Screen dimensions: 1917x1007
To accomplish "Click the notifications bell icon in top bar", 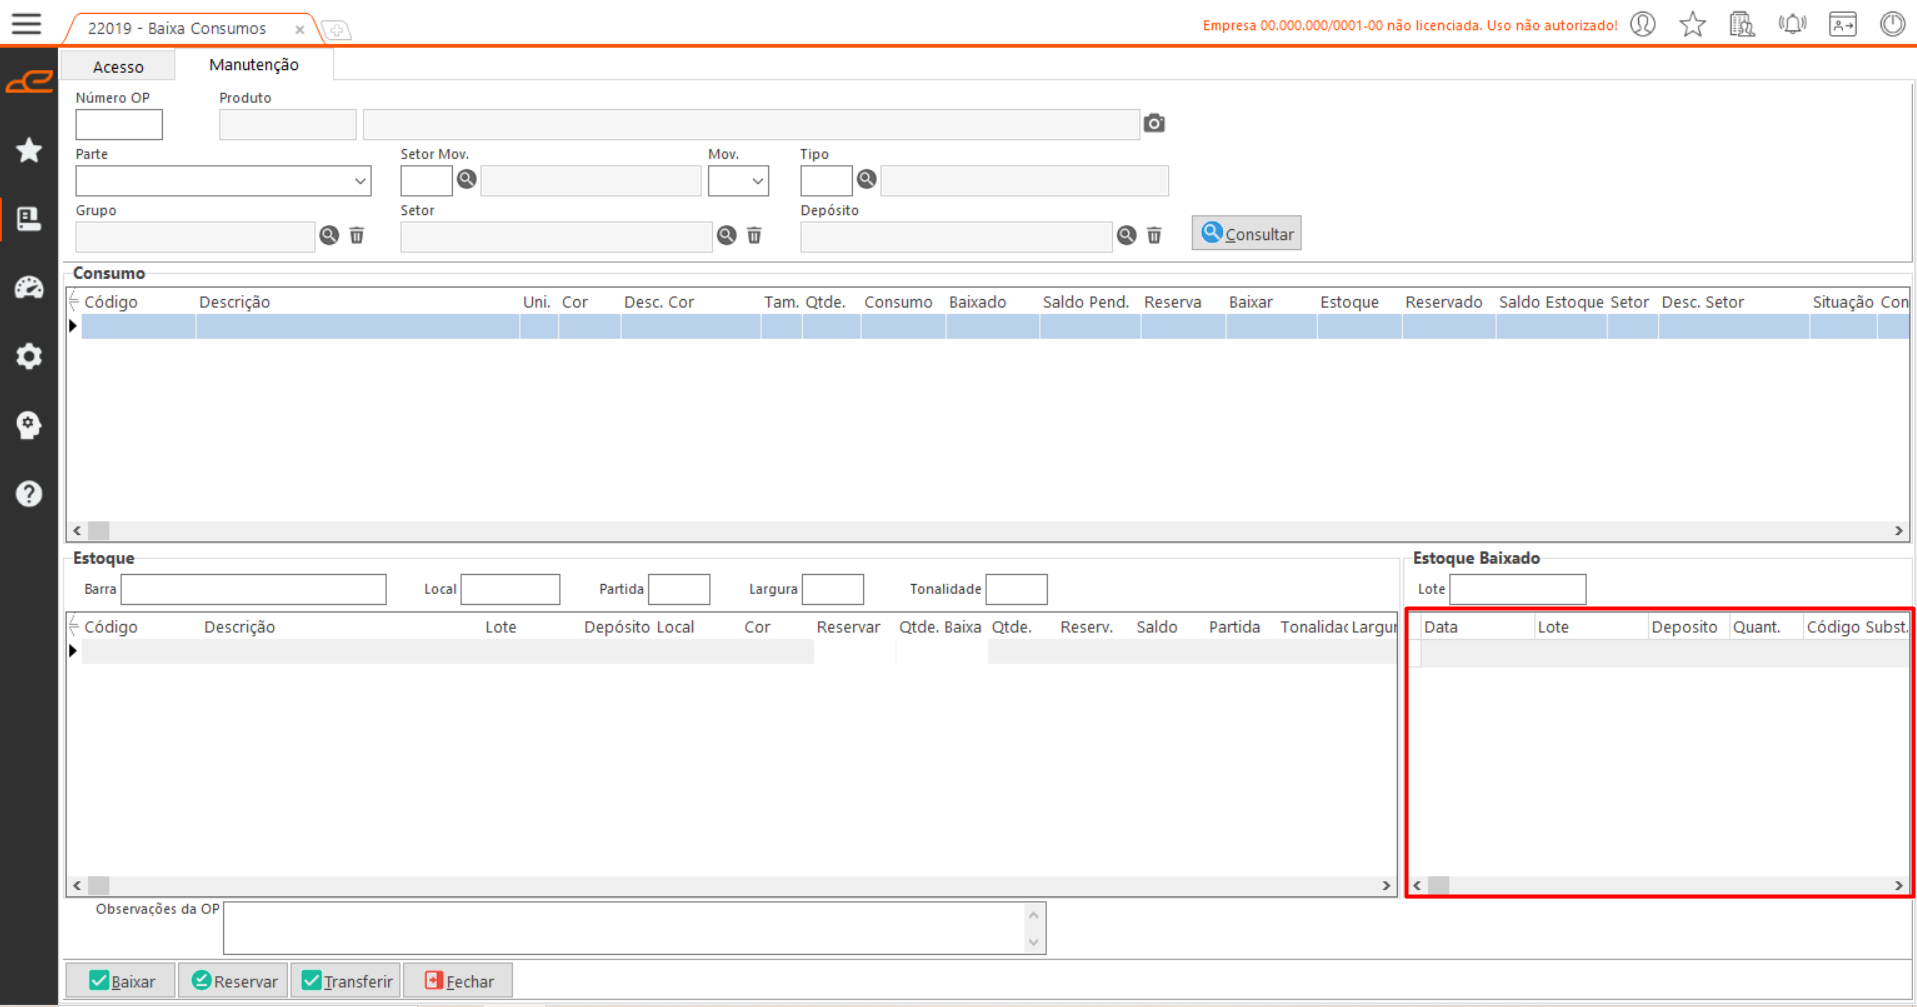I will [1792, 24].
